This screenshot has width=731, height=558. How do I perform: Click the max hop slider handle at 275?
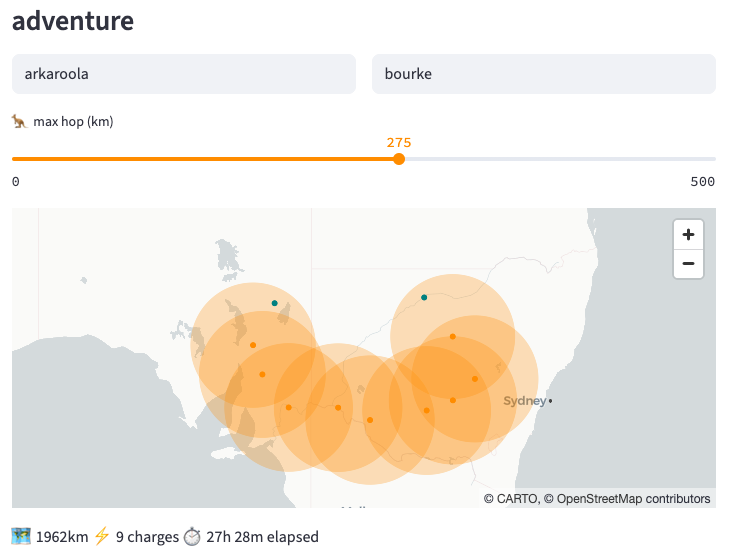[x=399, y=159]
